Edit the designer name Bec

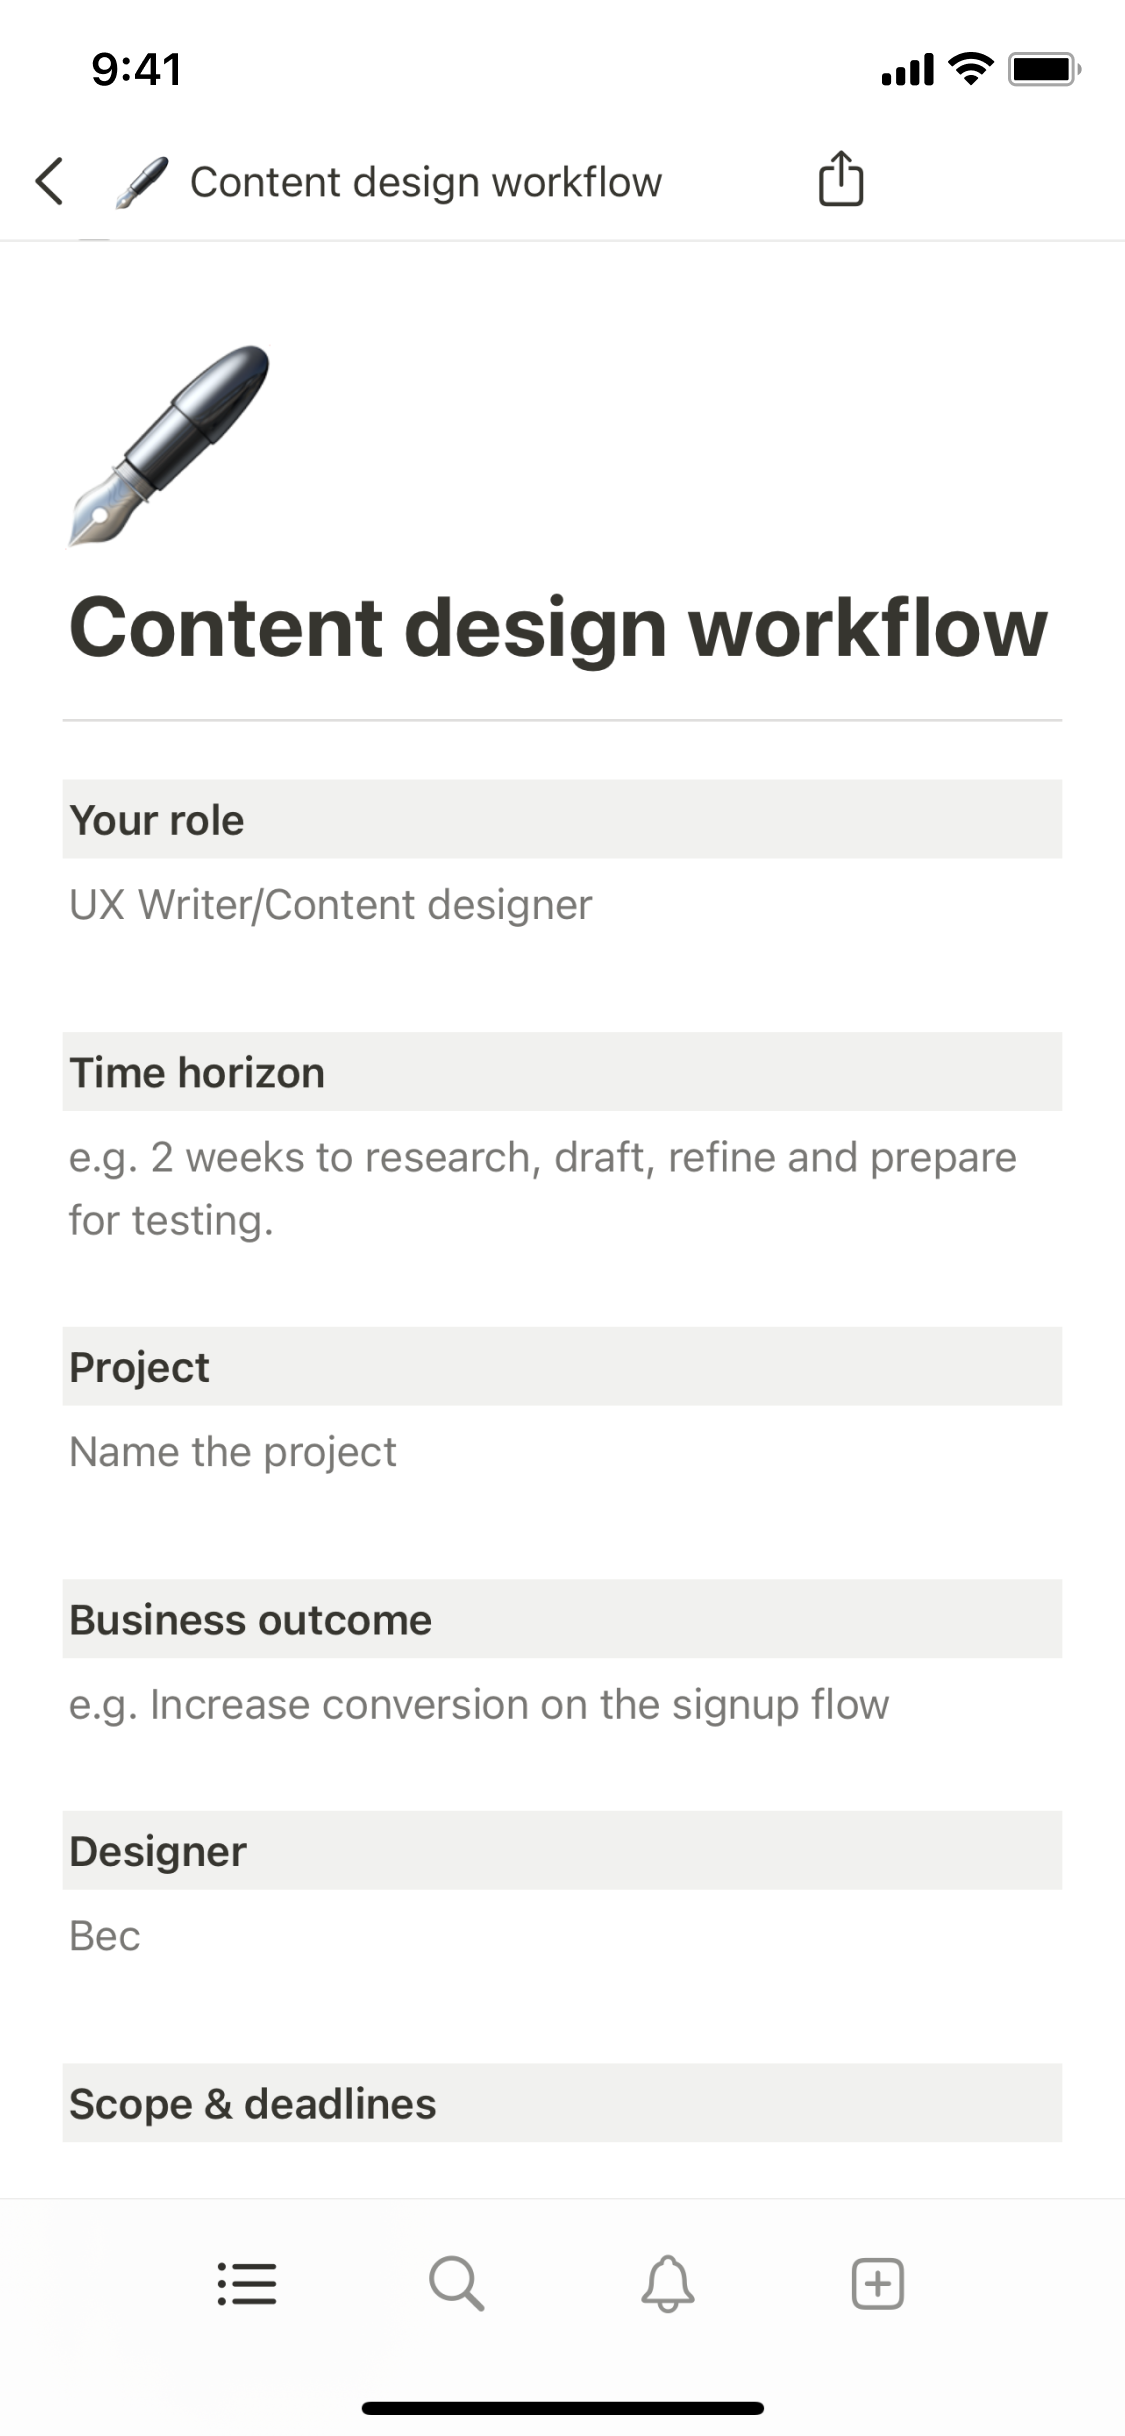click(105, 1936)
